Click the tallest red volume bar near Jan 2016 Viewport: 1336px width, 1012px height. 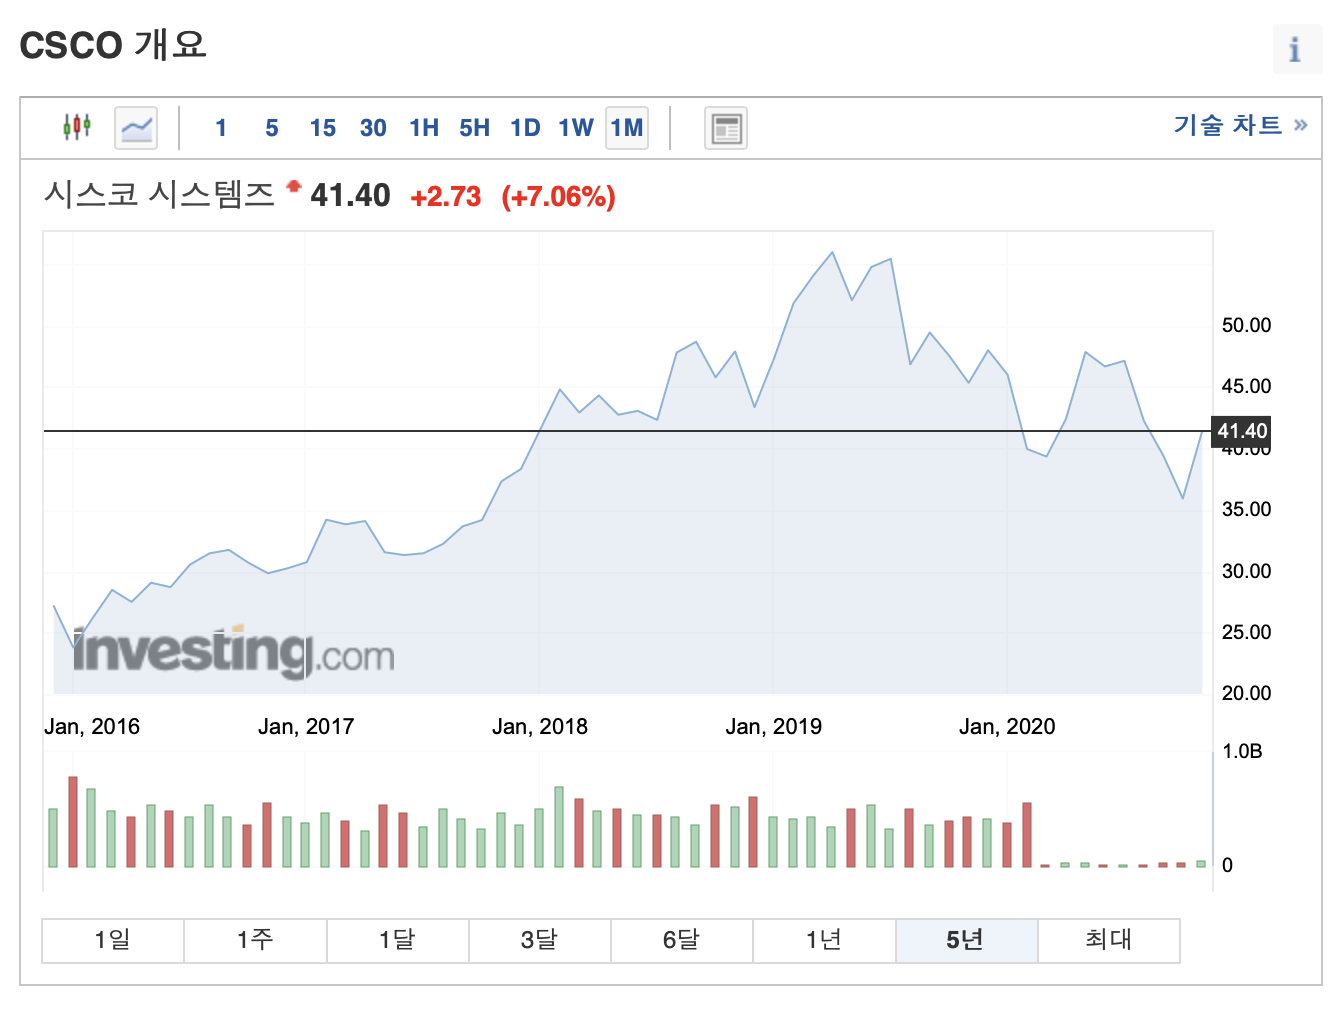[x=73, y=821]
